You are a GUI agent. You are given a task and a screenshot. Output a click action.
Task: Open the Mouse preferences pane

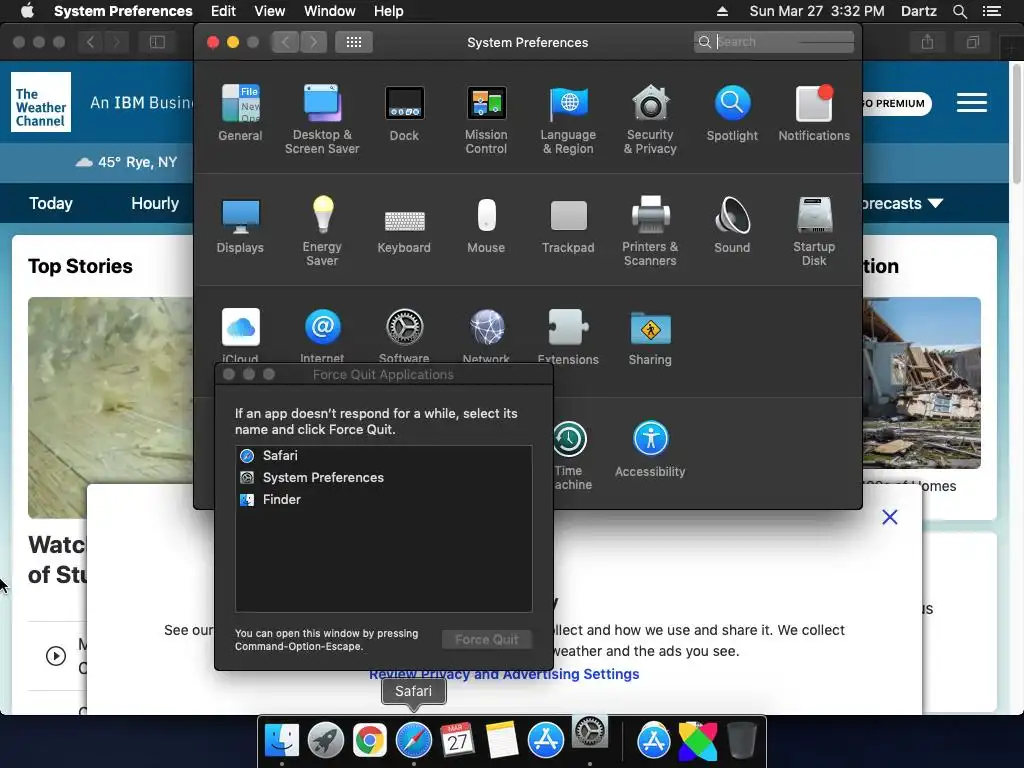coord(486,225)
